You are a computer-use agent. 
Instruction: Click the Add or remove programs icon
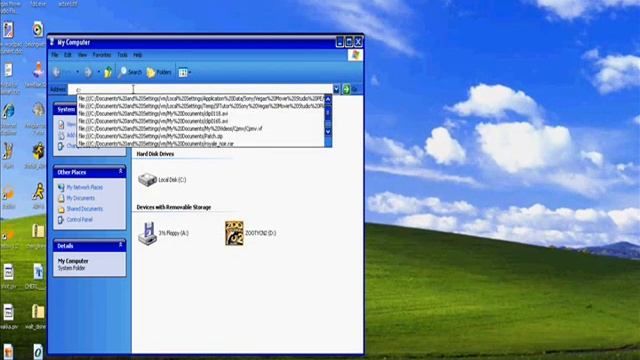coord(61,135)
